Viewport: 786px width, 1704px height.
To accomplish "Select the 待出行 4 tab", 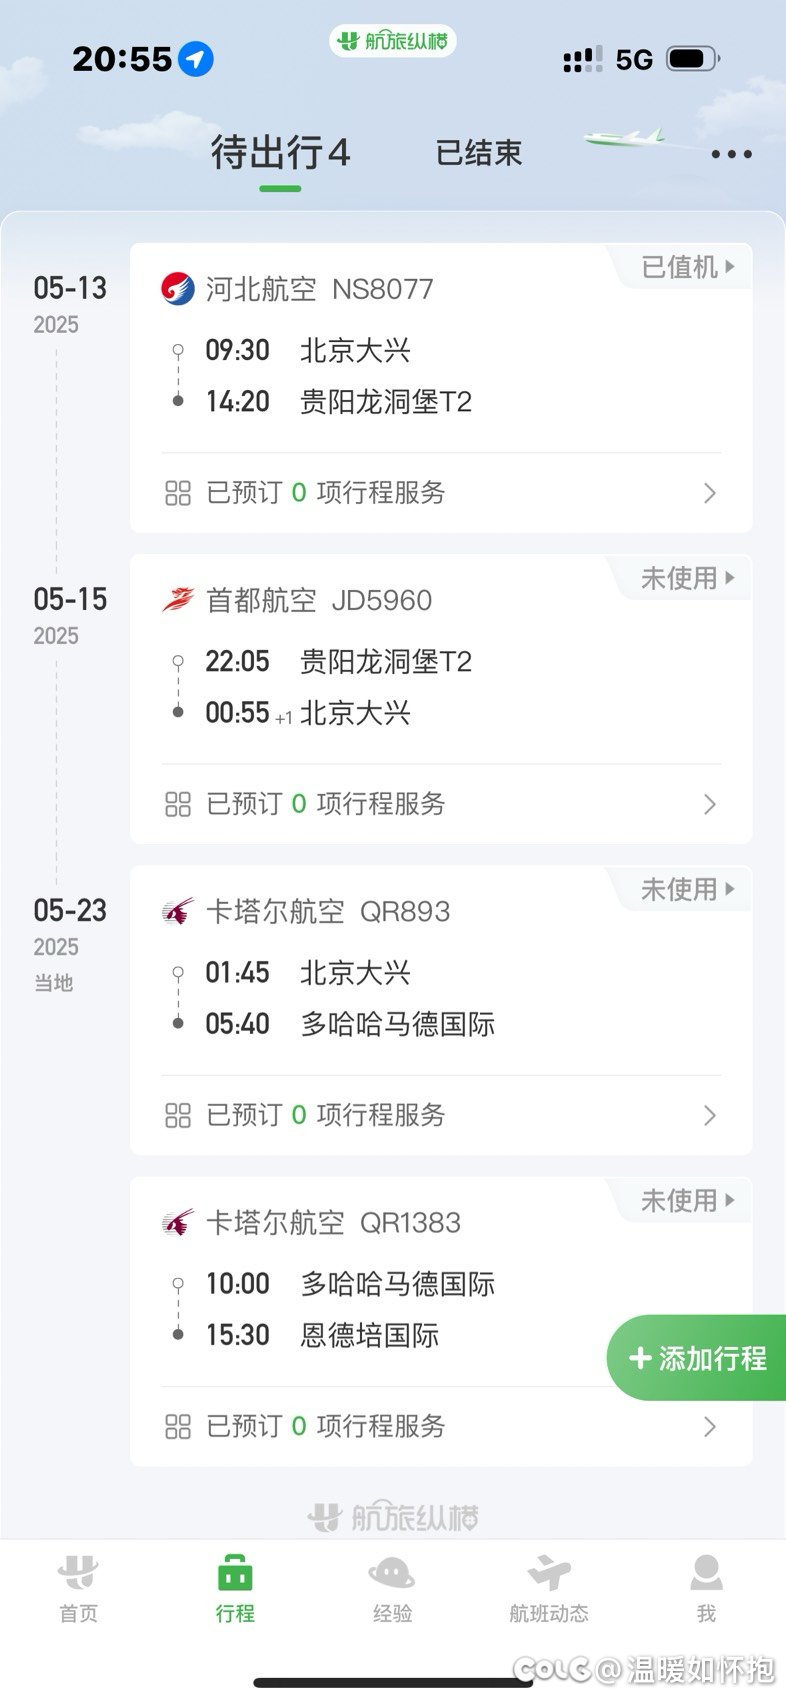I will pyautogui.click(x=280, y=153).
